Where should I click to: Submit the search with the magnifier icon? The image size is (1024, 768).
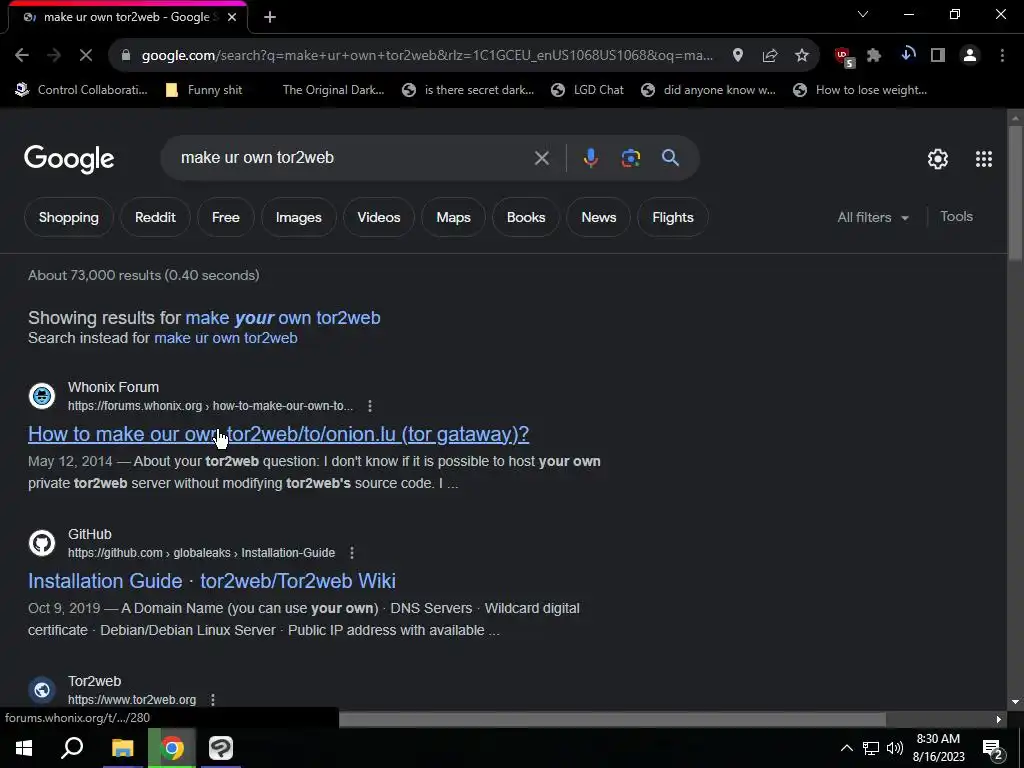[x=670, y=158]
